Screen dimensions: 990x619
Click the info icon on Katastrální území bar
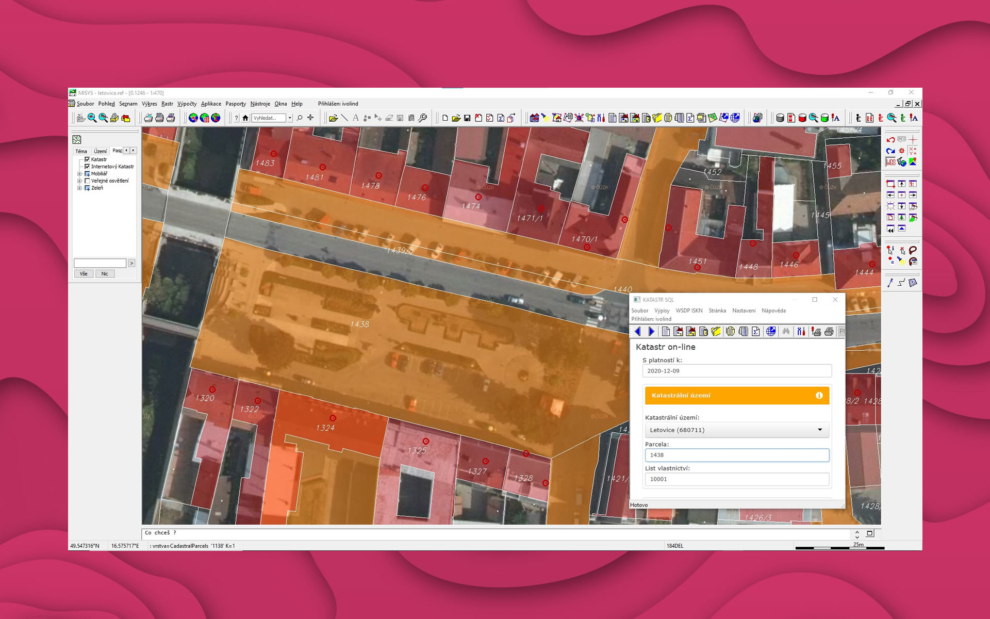click(x=819, y=395)
